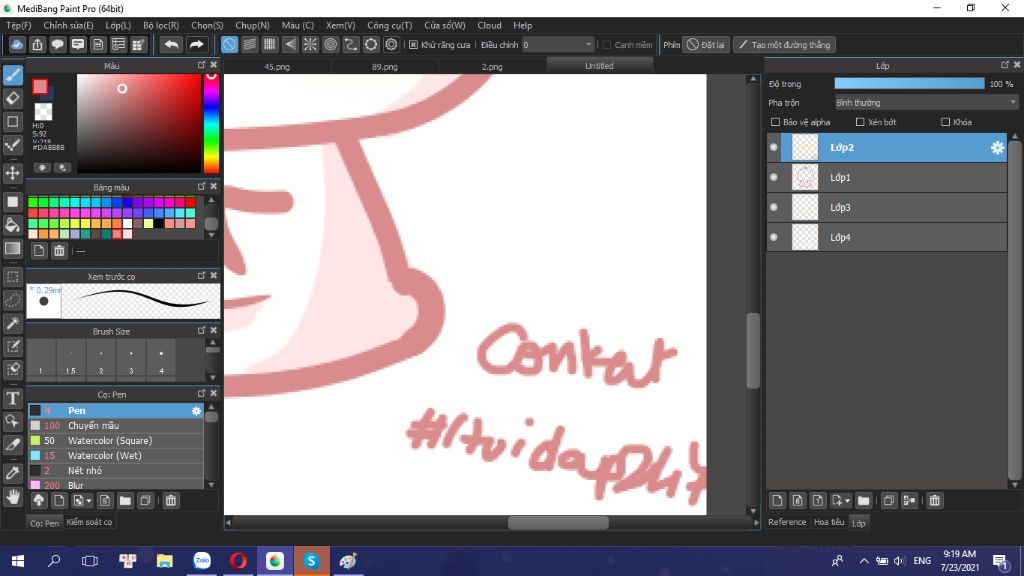Select the Text tool
Viewport: 1024px width, 576px height.
point(12,398)
